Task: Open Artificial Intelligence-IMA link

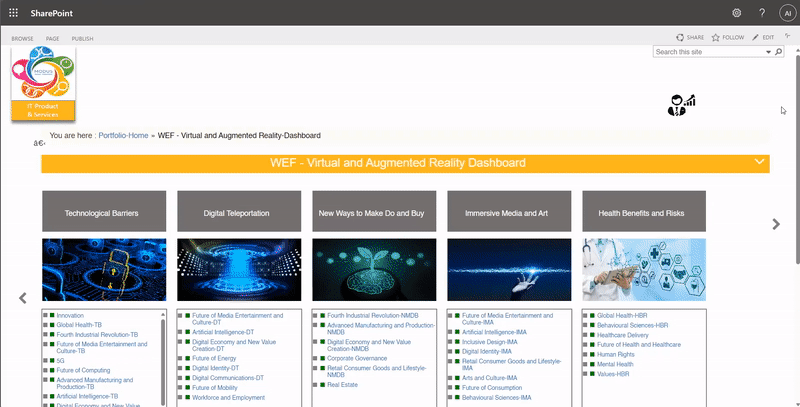Action: [x=494, y=332]
